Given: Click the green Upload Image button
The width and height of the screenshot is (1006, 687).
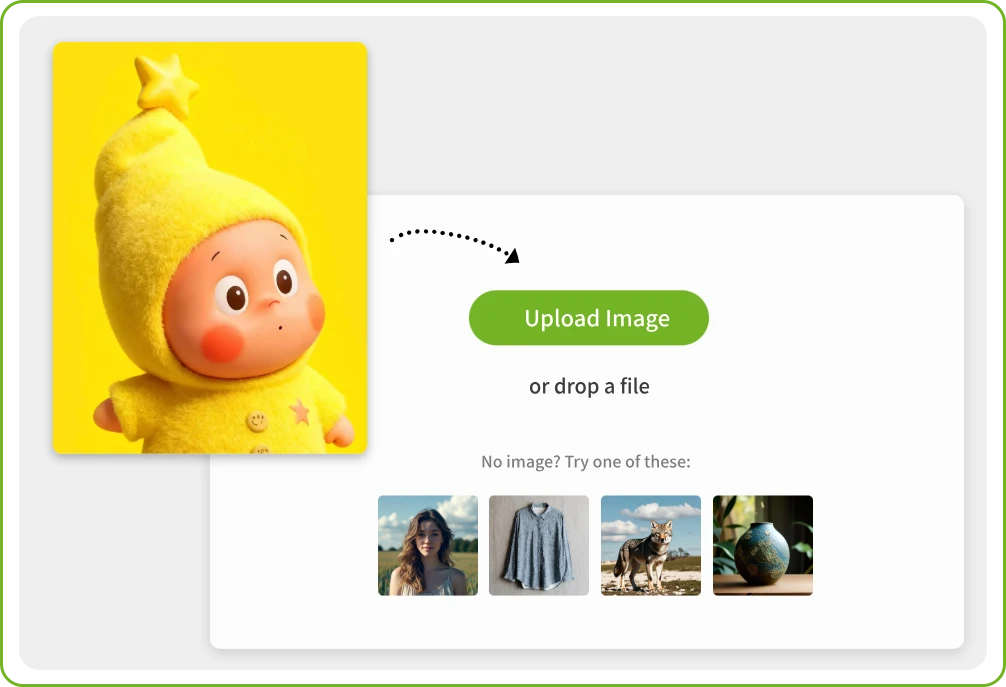Looking at the screenshot, I should 588,317.
